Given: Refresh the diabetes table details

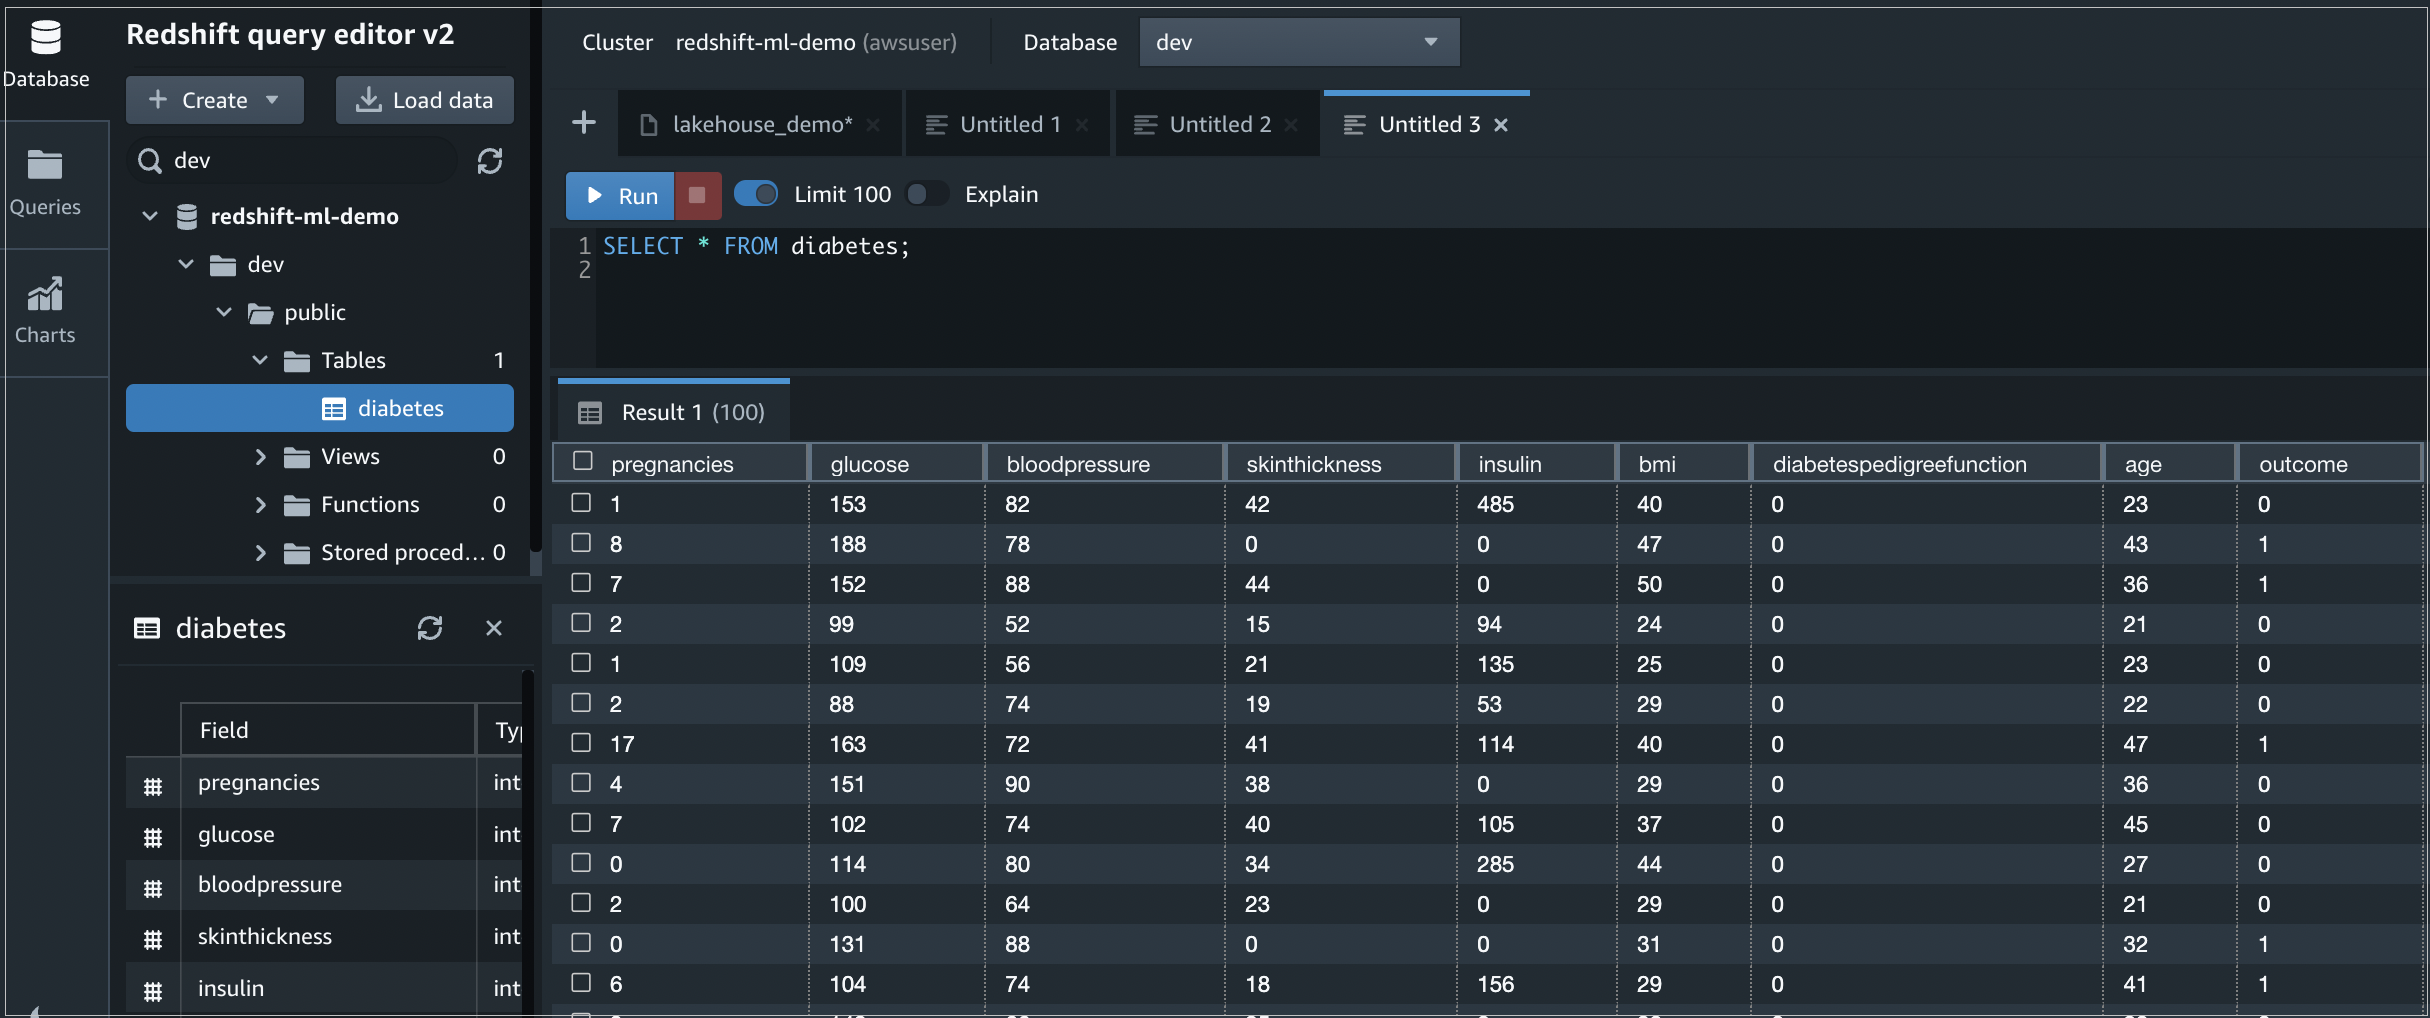Looking at the screenshot, I should [x=430, y=628].
